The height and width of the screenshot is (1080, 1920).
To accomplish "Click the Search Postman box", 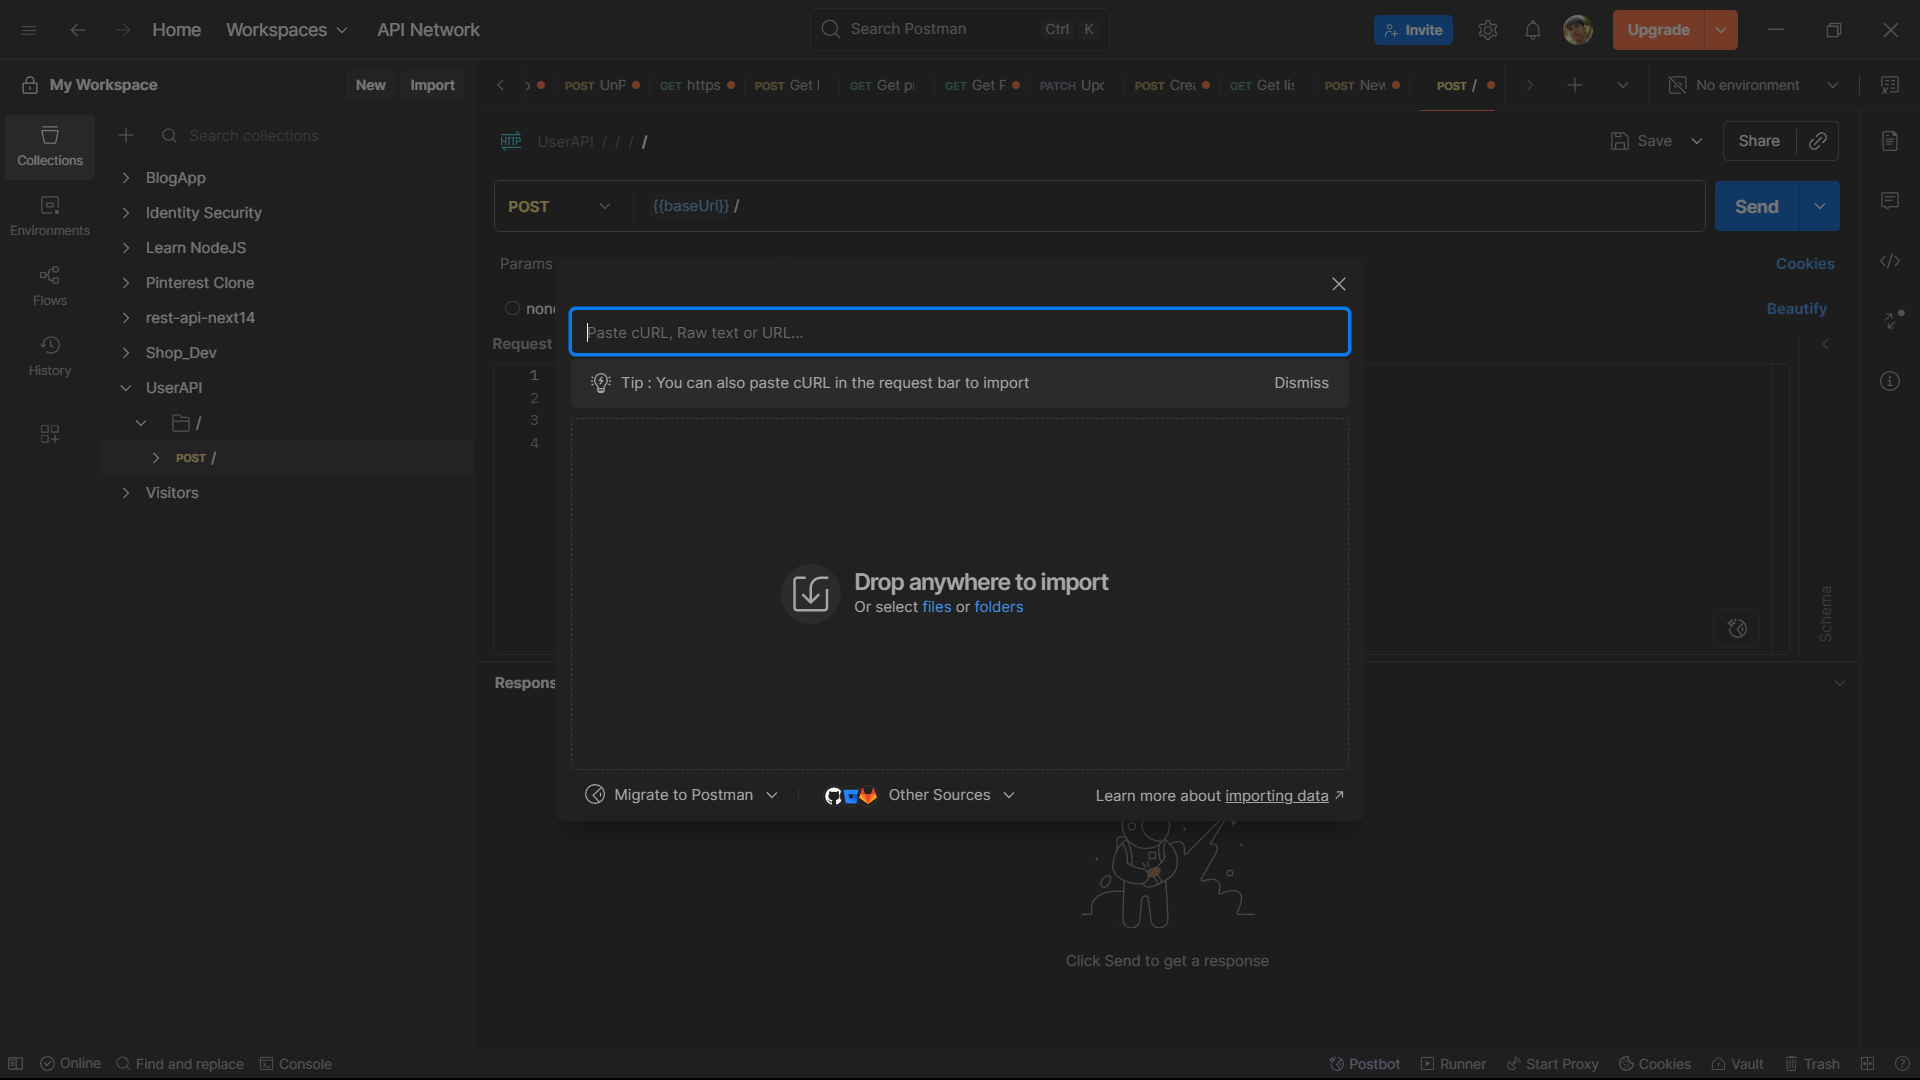I will click(960, 29).
